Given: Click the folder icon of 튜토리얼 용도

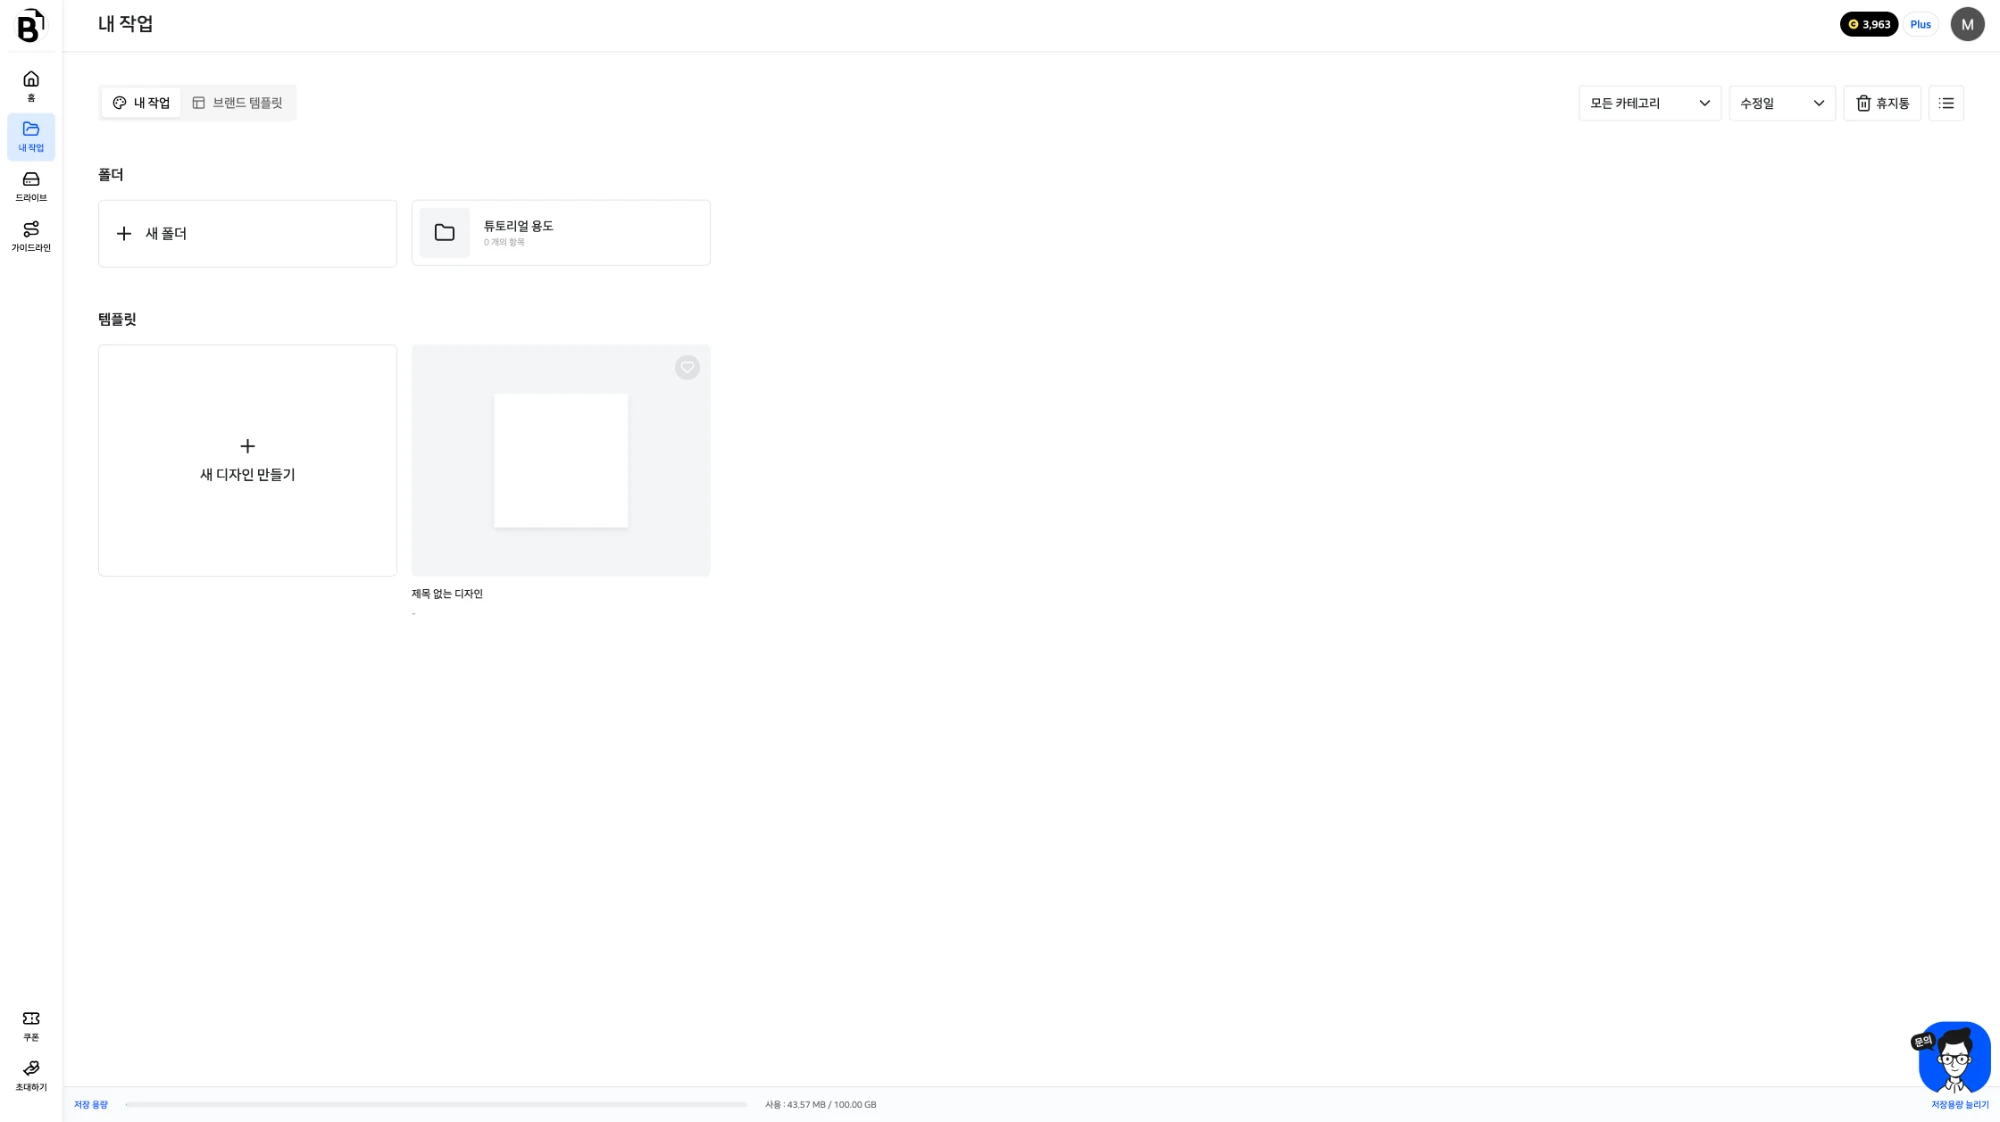Looking at the screenshot, I should pyautogui.click(x=445, y=233).
